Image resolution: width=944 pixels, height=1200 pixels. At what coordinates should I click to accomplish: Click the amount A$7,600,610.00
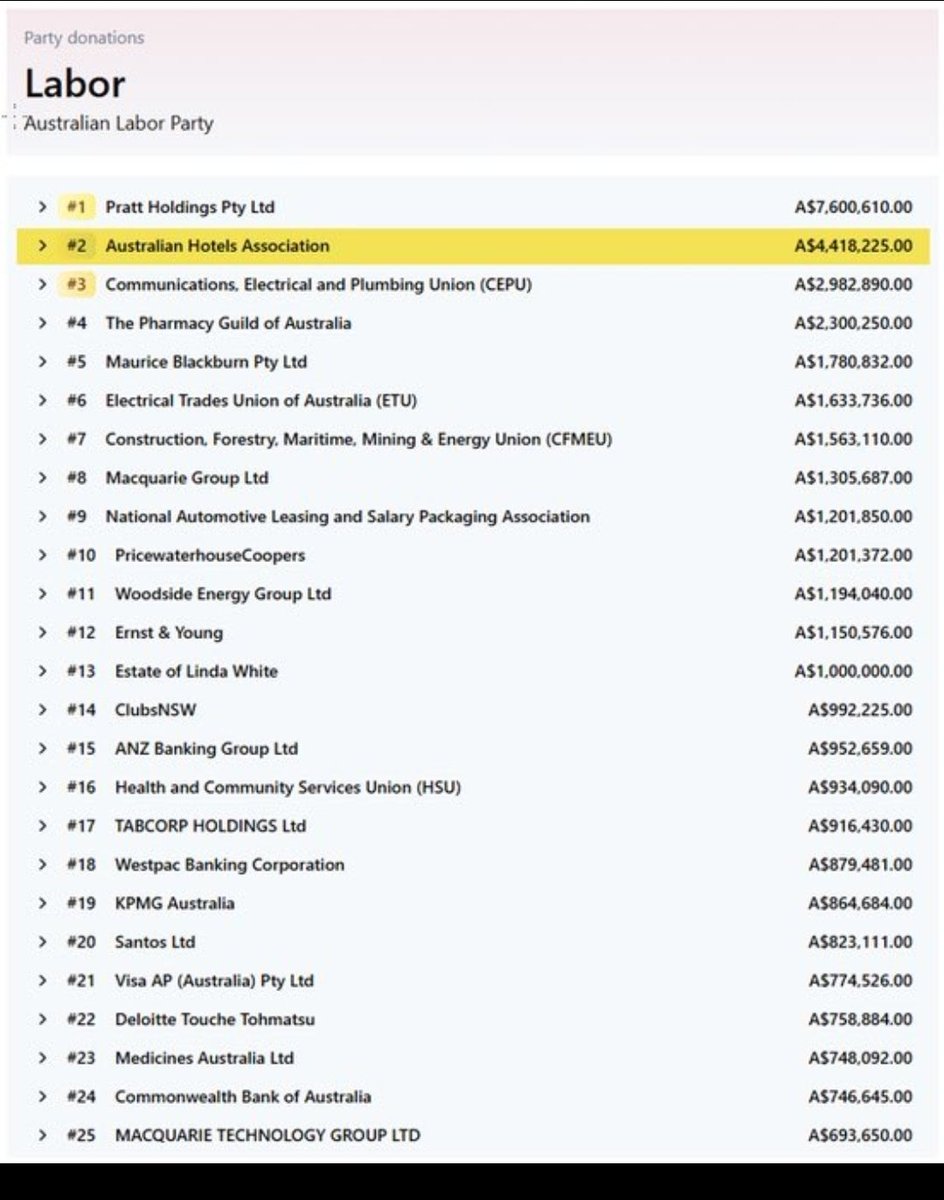pyautogui.click(x=854, y=207)
